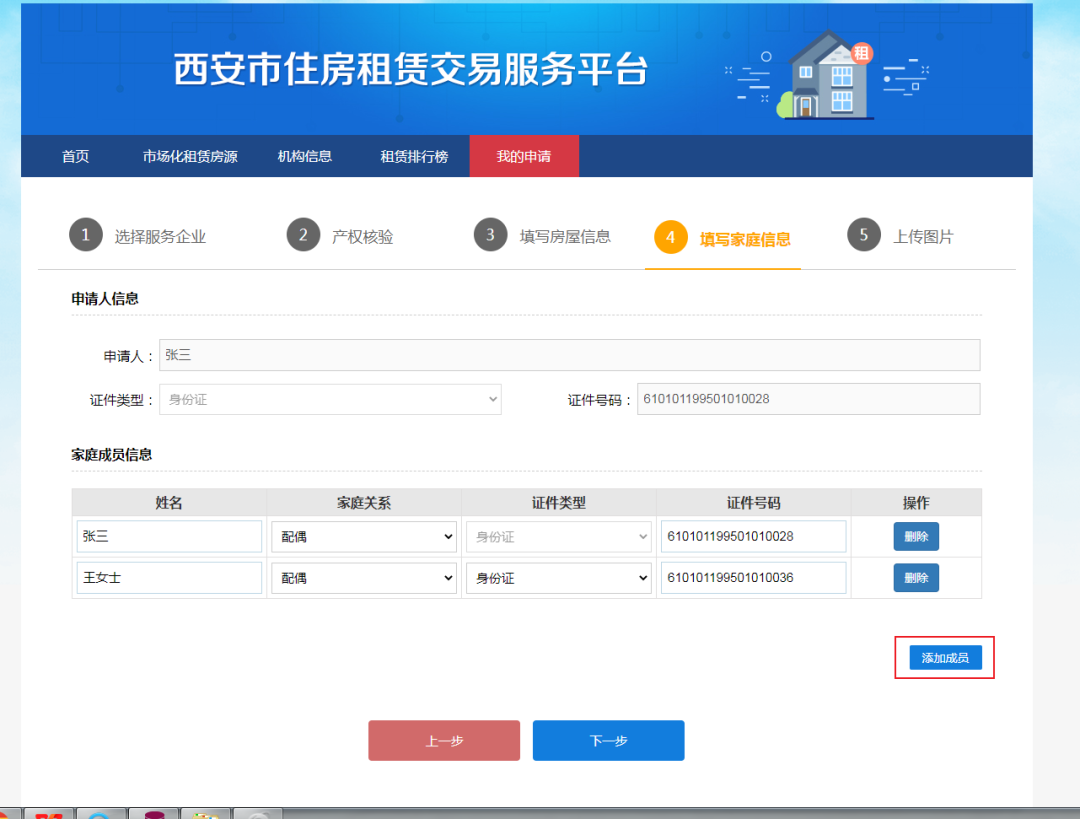Screen dimensions: 1080x819
Task: Open the 家庭关系 dropdown for 王女士
Action: pos(364,578)
